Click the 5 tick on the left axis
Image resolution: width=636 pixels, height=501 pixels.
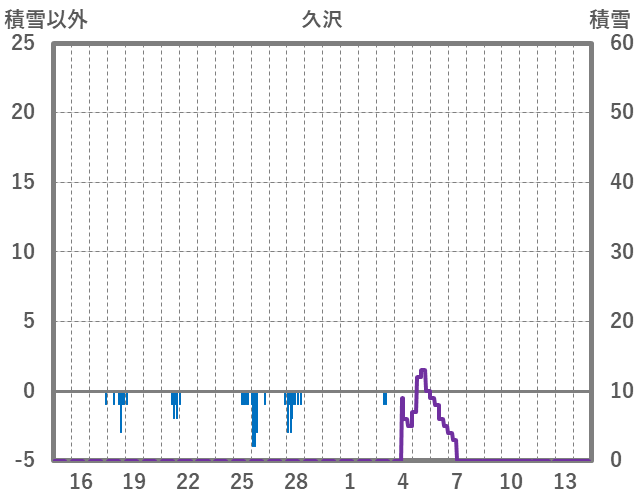point(29,321)
